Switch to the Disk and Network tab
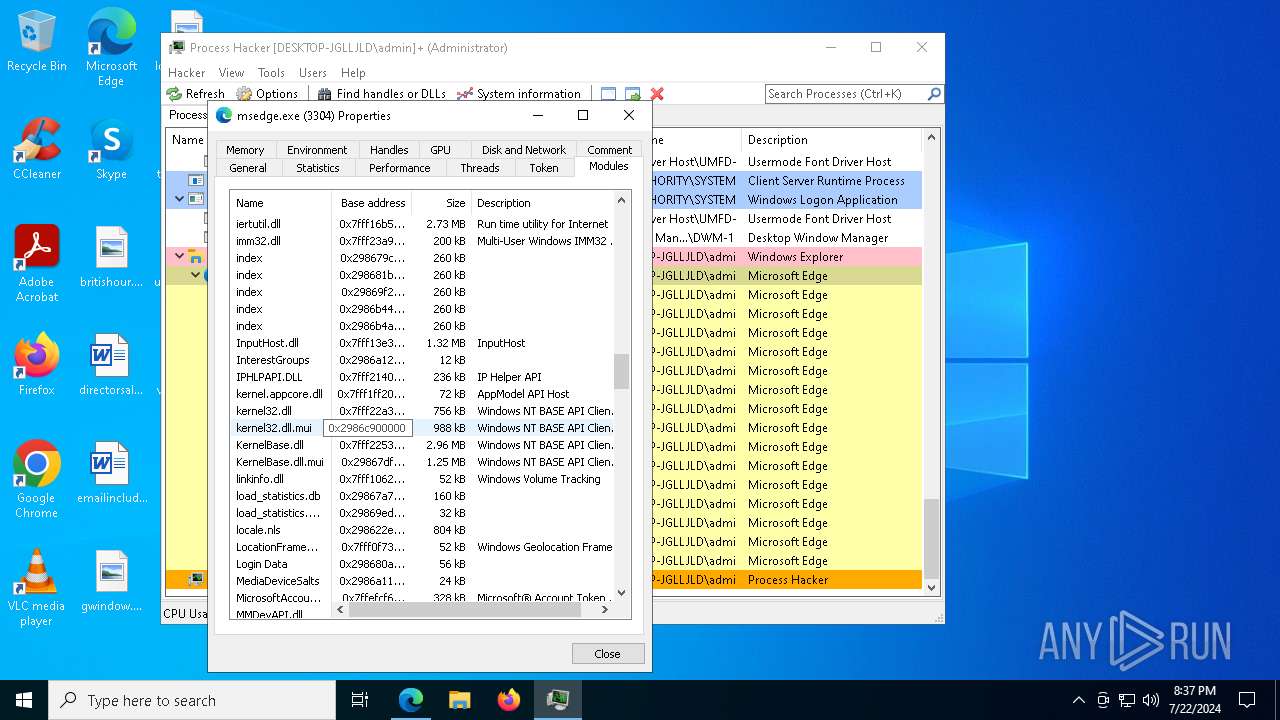 click(x=524, y=150)
